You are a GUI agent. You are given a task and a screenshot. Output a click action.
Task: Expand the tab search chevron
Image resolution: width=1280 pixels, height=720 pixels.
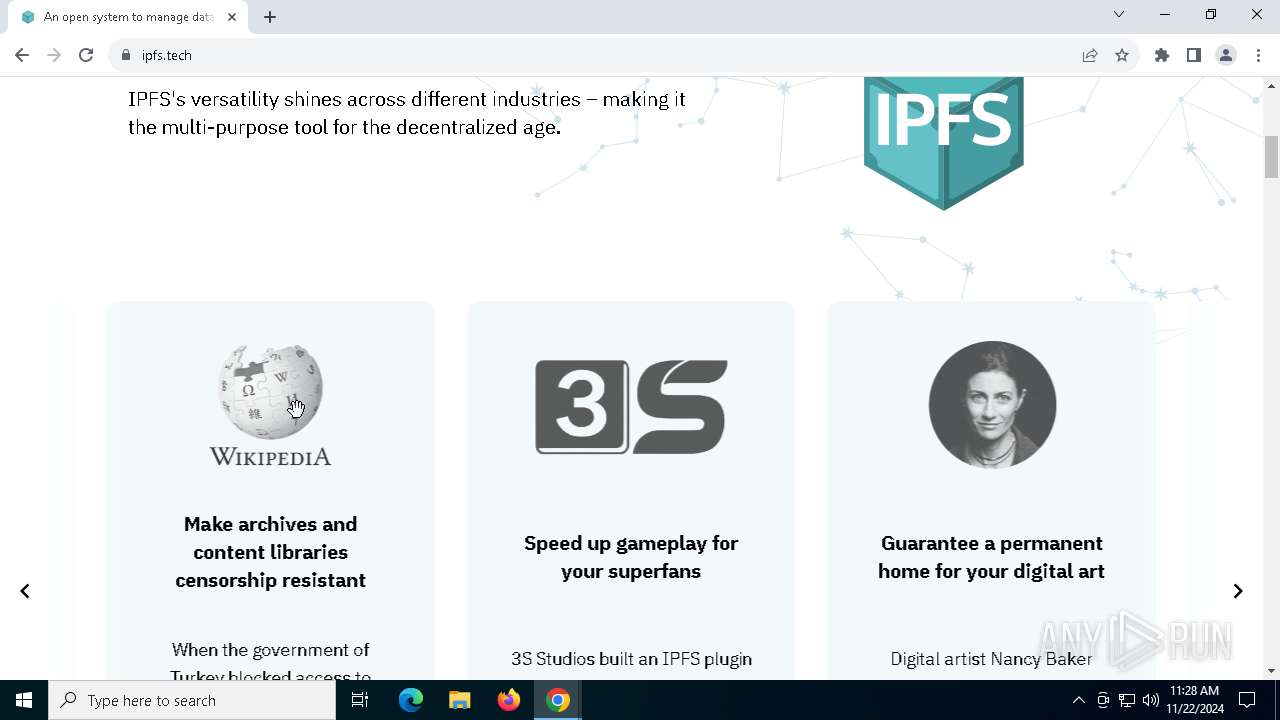1119,14
